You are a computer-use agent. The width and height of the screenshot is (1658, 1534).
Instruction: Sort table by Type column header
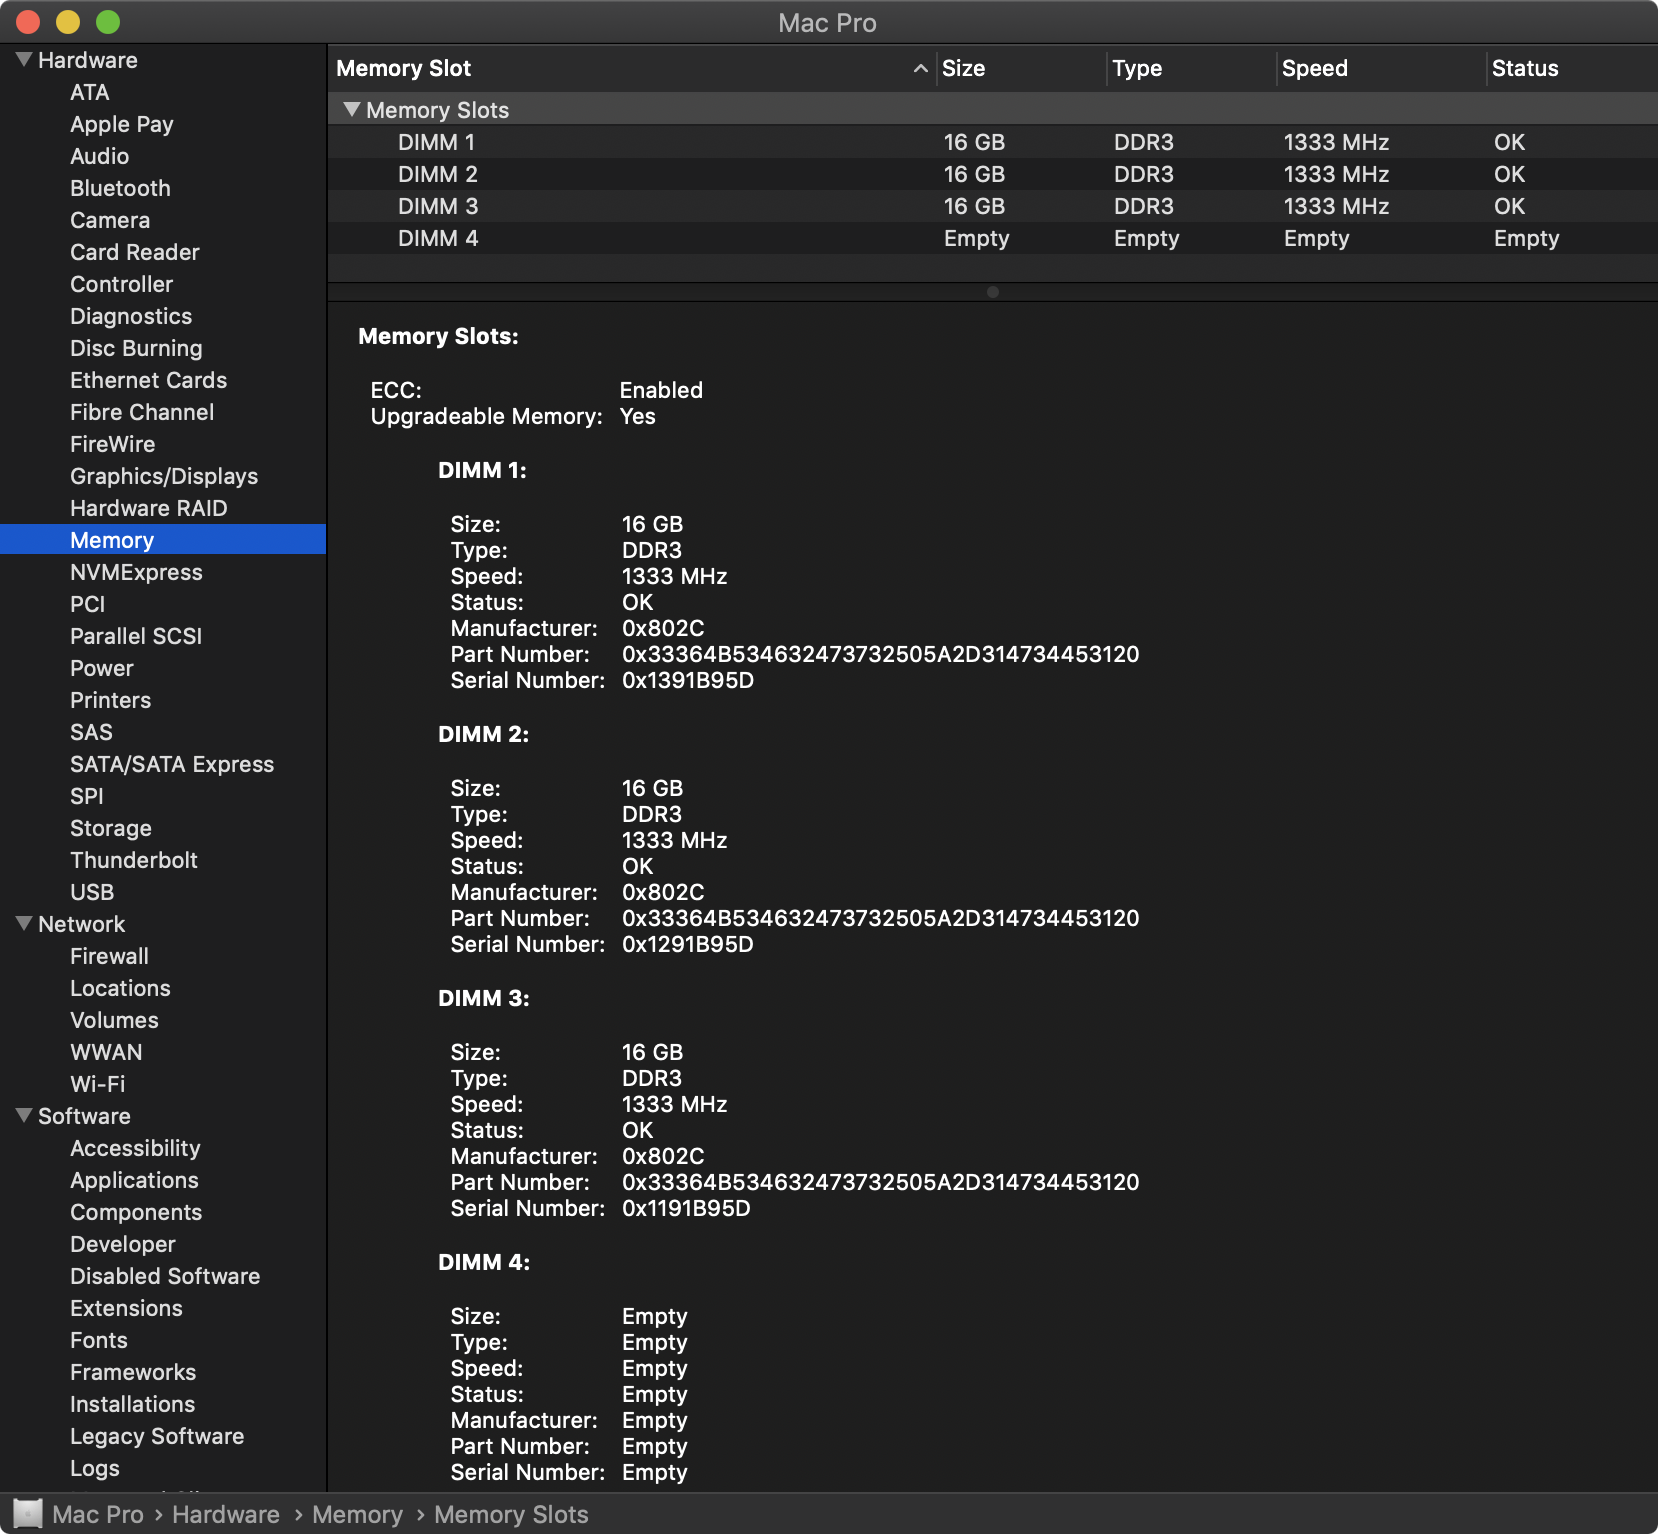click(1137, 68)
